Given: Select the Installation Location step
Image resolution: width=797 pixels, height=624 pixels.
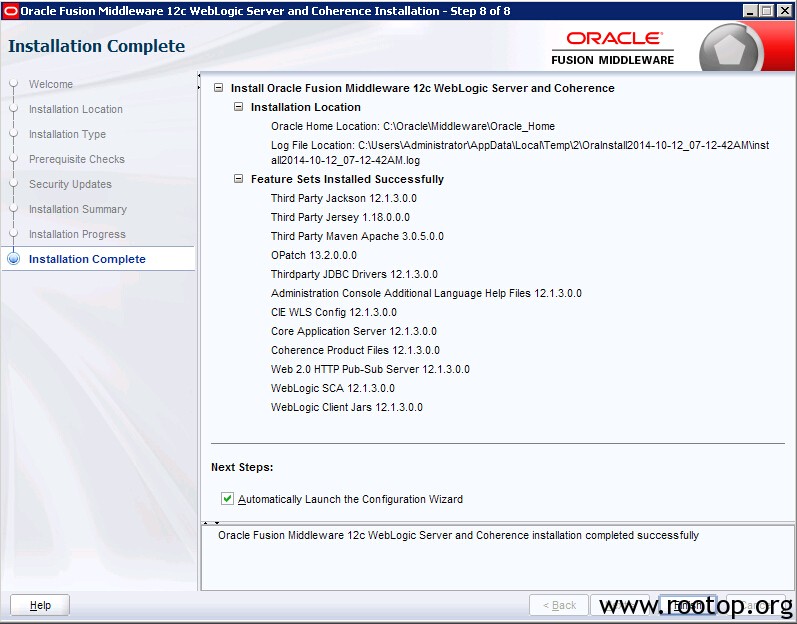Looking at the screenshot, I should [76, 109].
